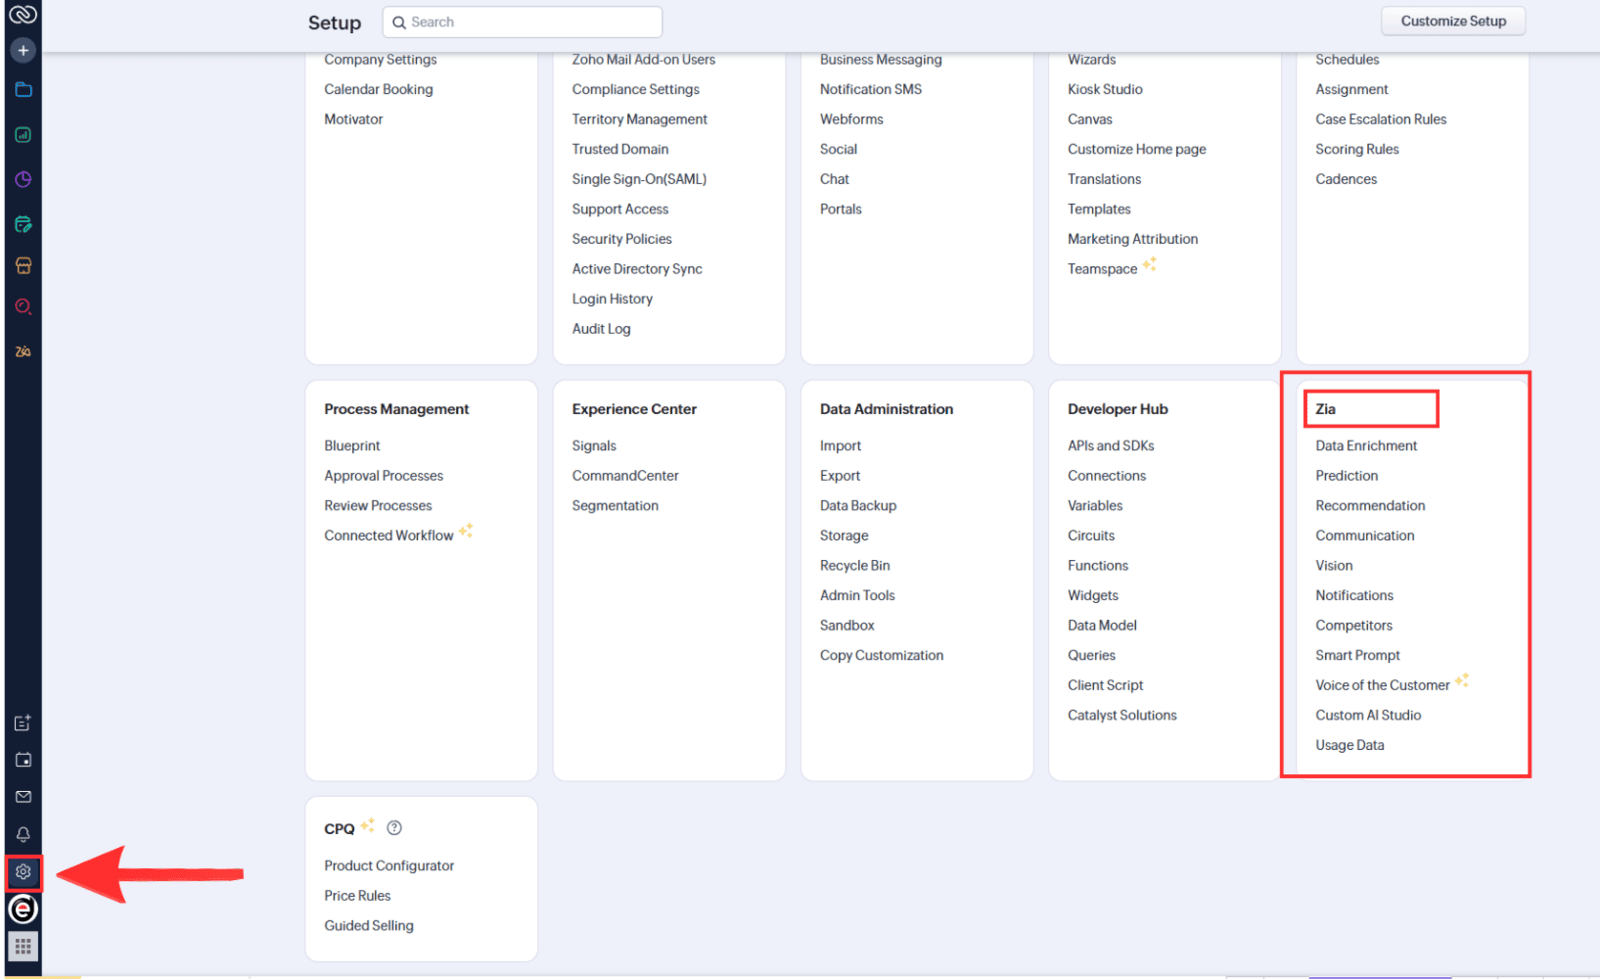
Task: Open the Settings gear highlighted in red
Action: [22, 872]
